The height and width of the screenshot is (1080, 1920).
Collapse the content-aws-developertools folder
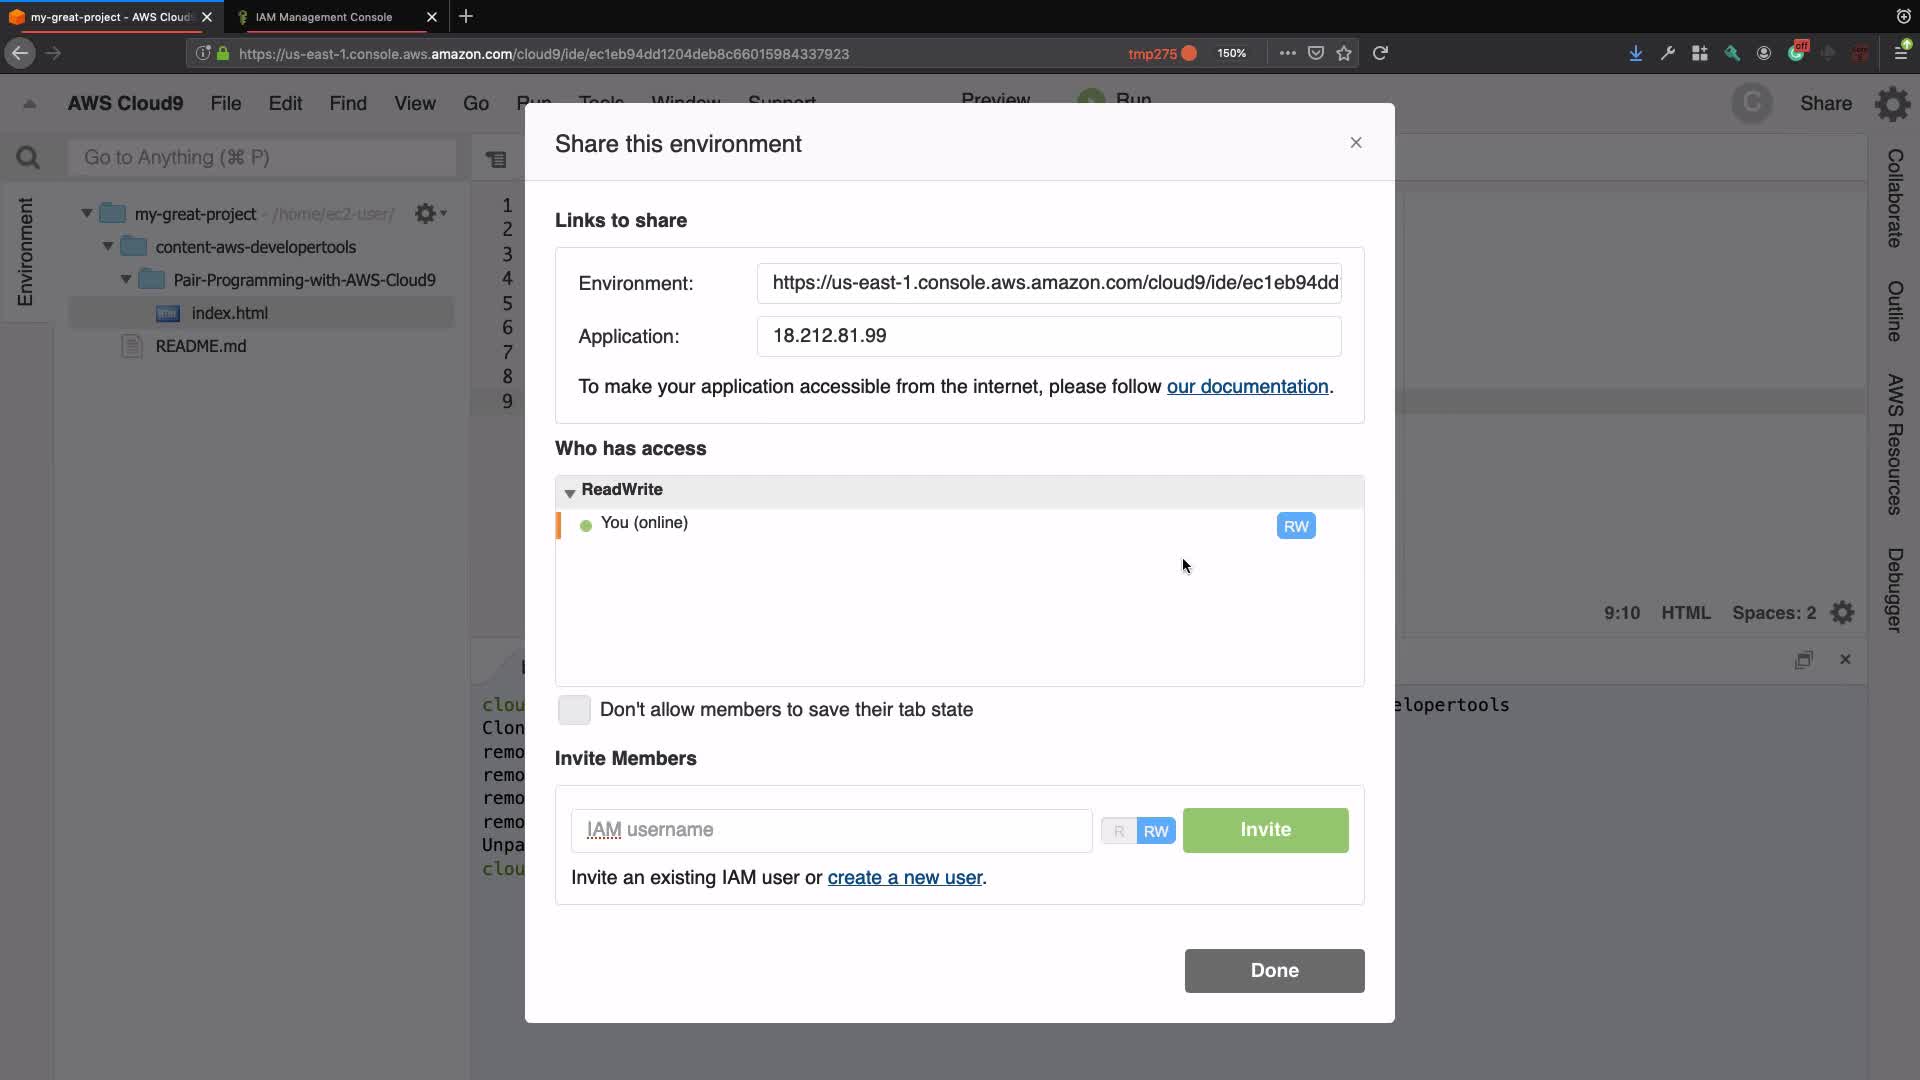(108, 247)
